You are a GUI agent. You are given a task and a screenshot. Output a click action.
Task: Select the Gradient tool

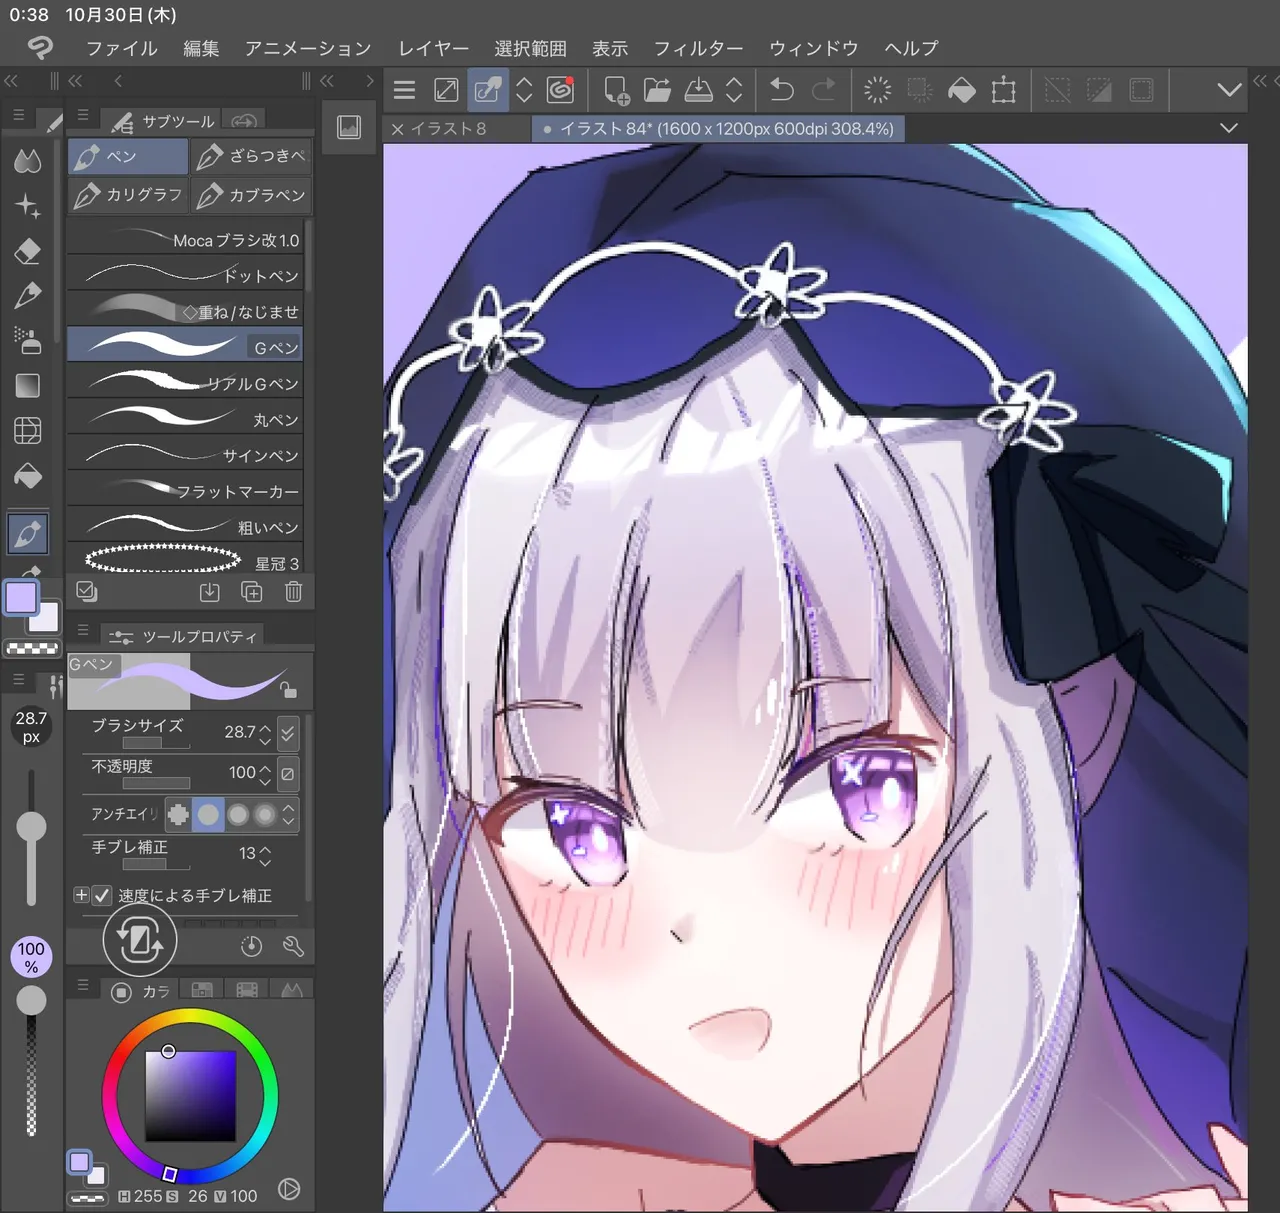coord(28,386)
